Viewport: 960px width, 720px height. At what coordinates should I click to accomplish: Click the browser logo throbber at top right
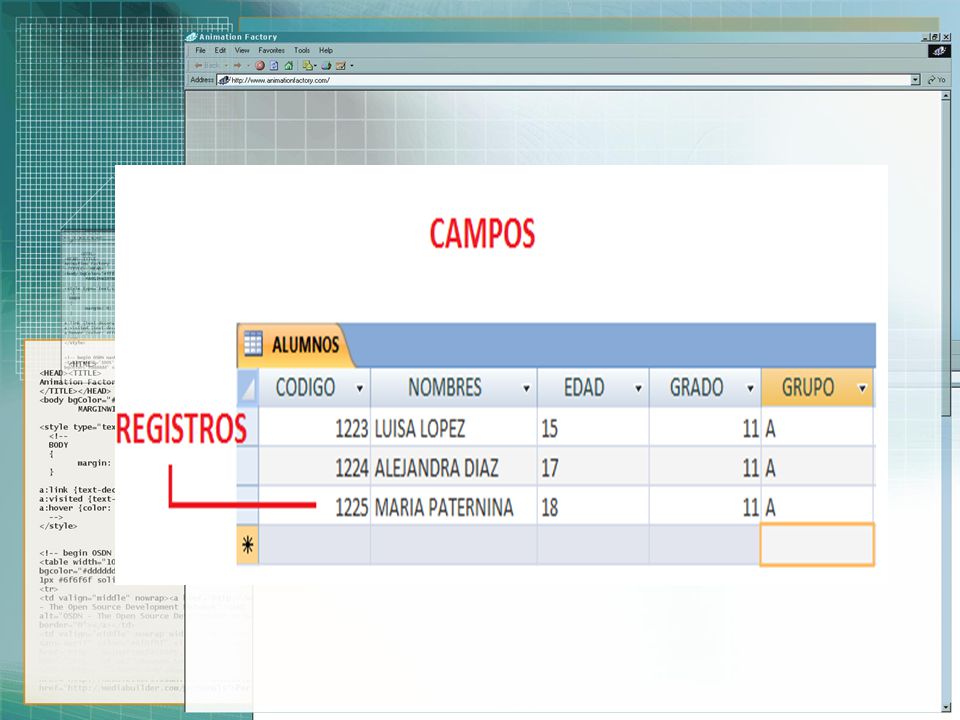point(939,51)
